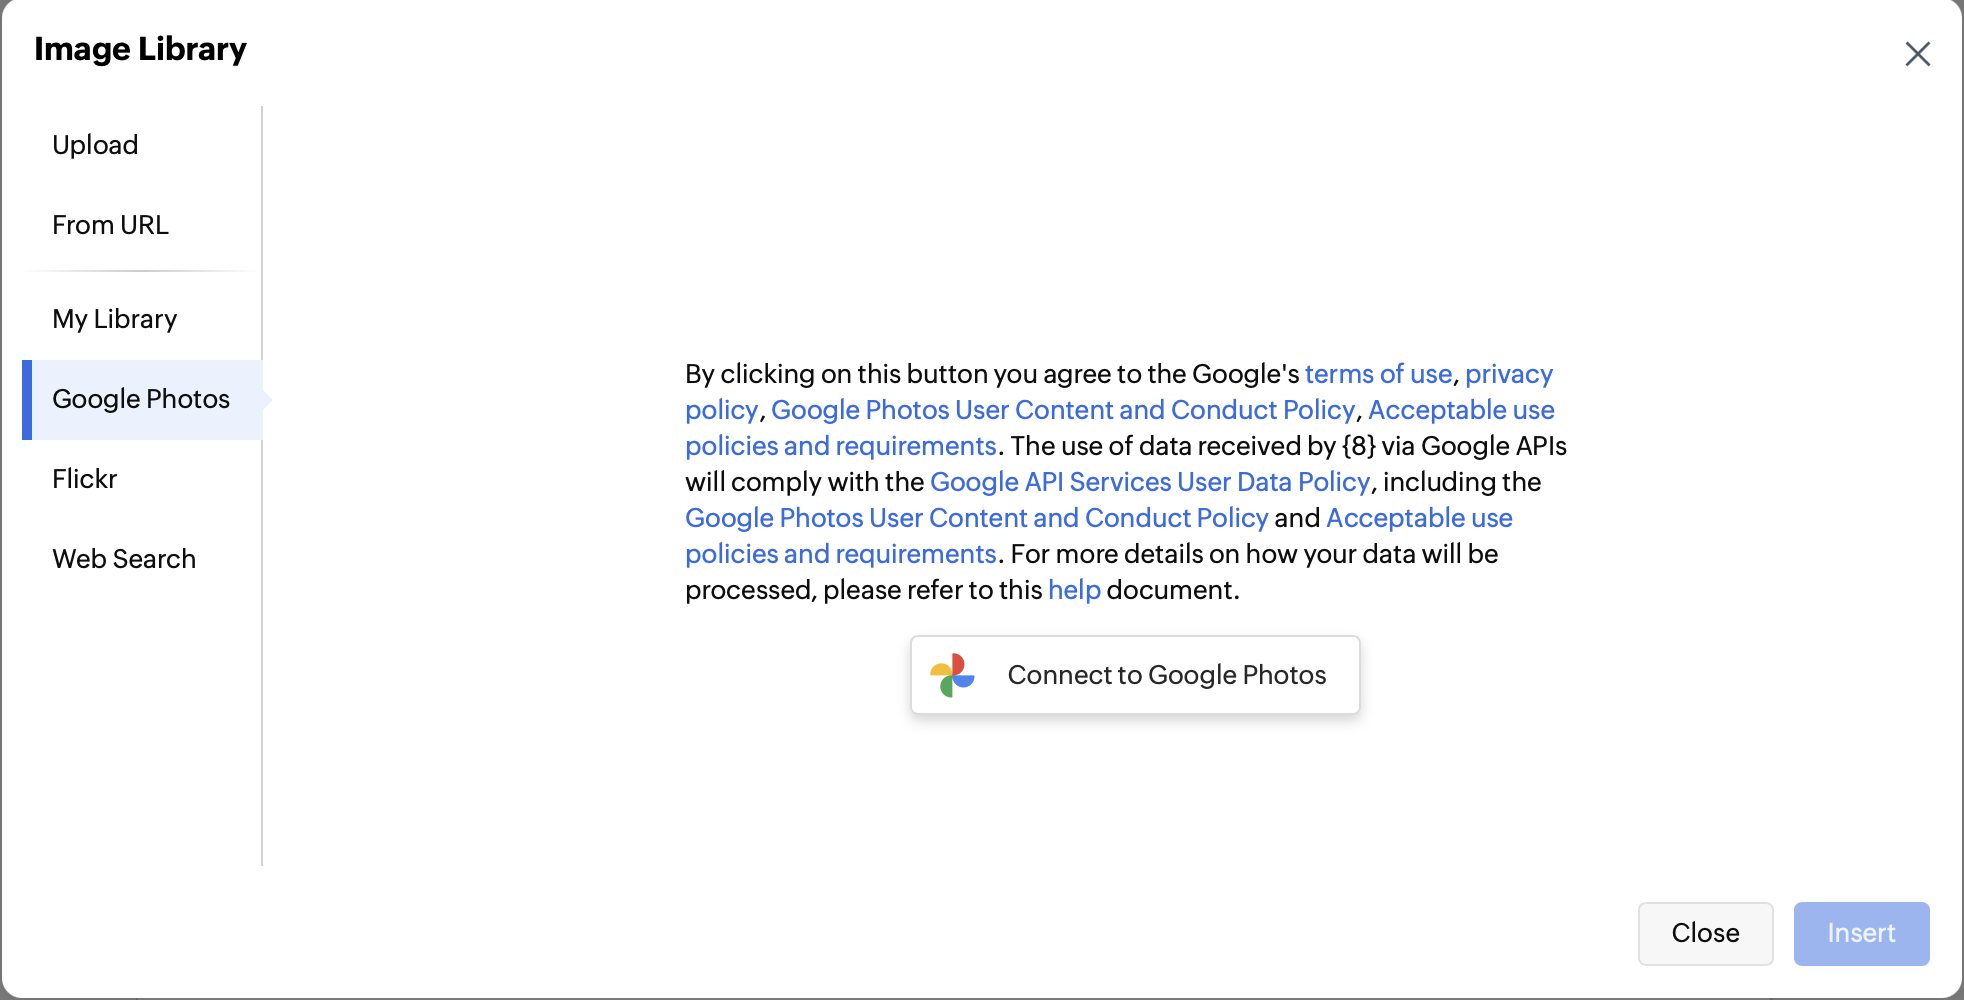Switch to the From URL tab
This screenshot has width=1964, height=1000.
(x=110, y=225)
